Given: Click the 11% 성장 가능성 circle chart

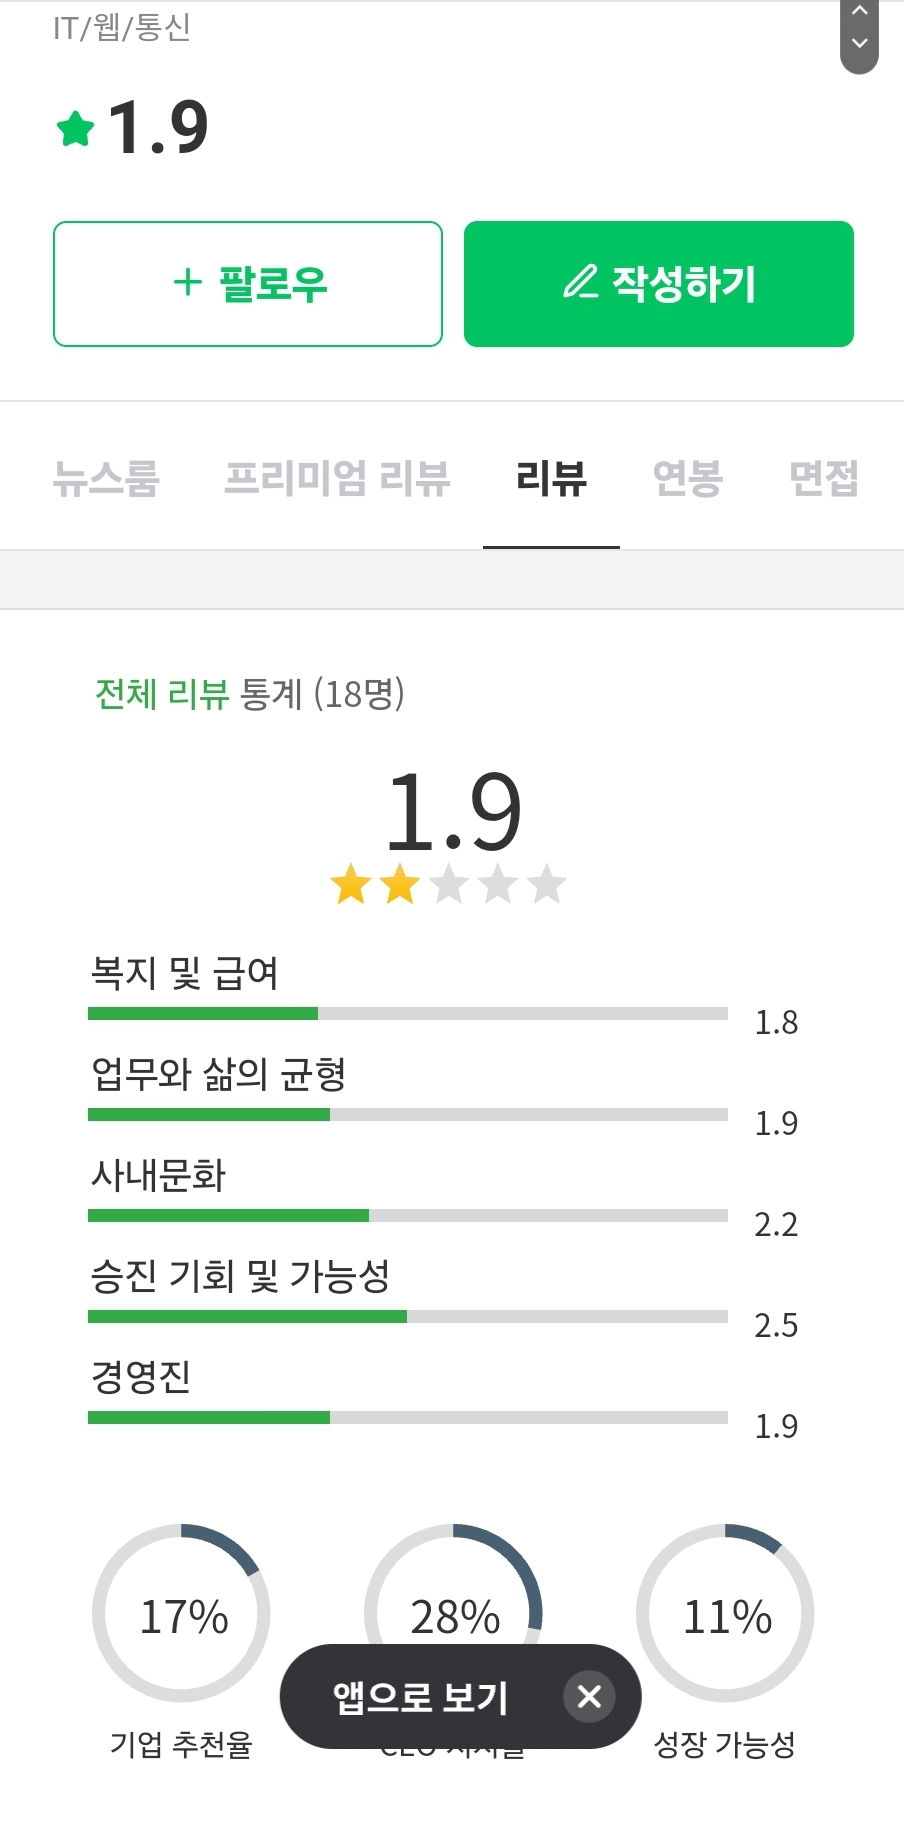Looking at the screenshot, I should (x=725, y=1613).
